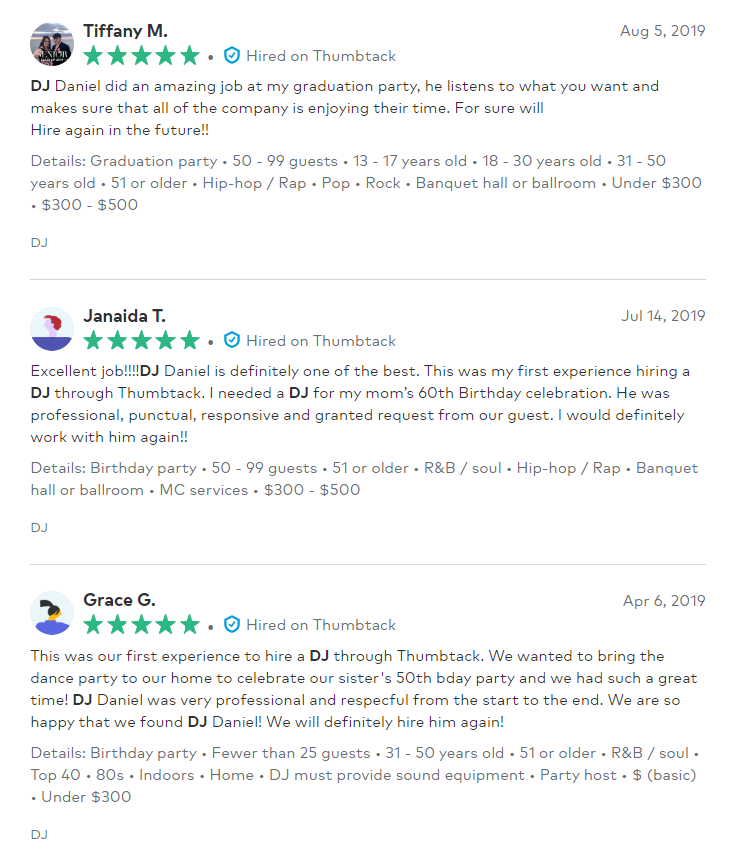Open reviewer name Grace G.
746x855 pixels.
(119, 600)
